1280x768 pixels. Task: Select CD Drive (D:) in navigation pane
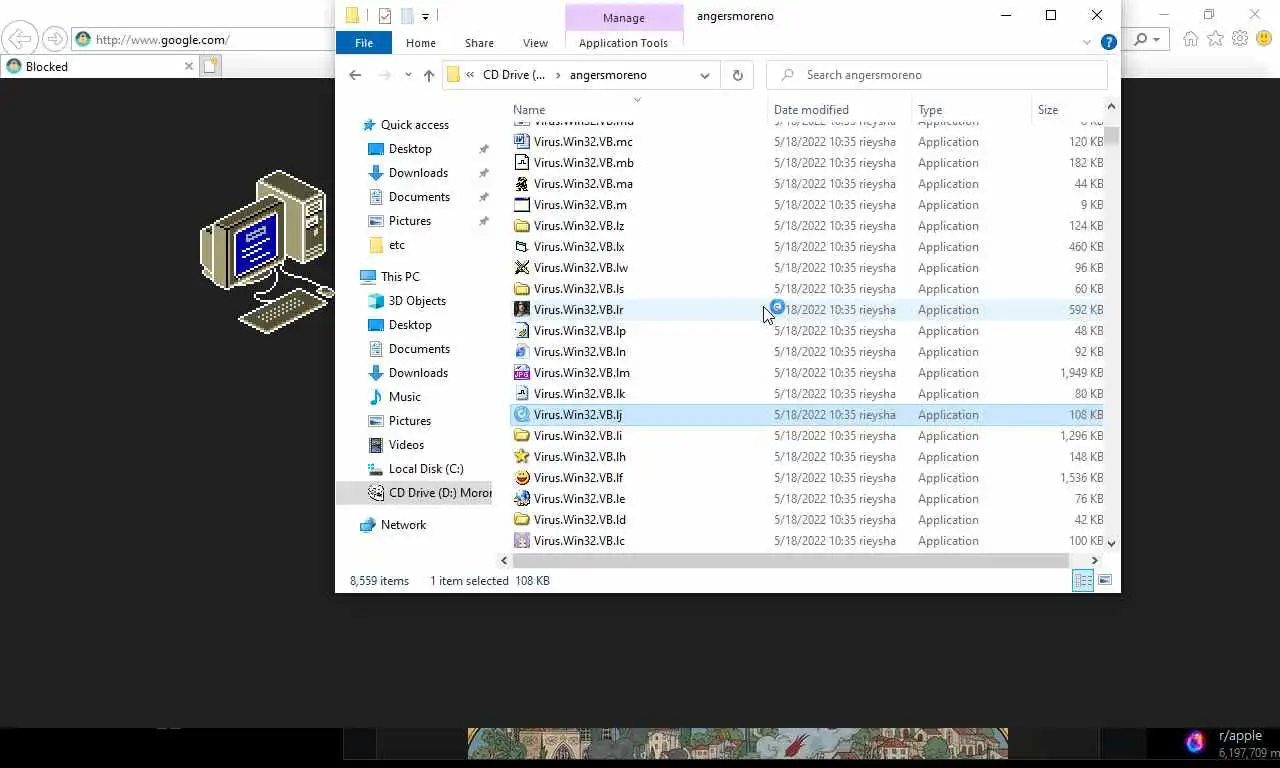pyautogui.click(x=430, y=493)
